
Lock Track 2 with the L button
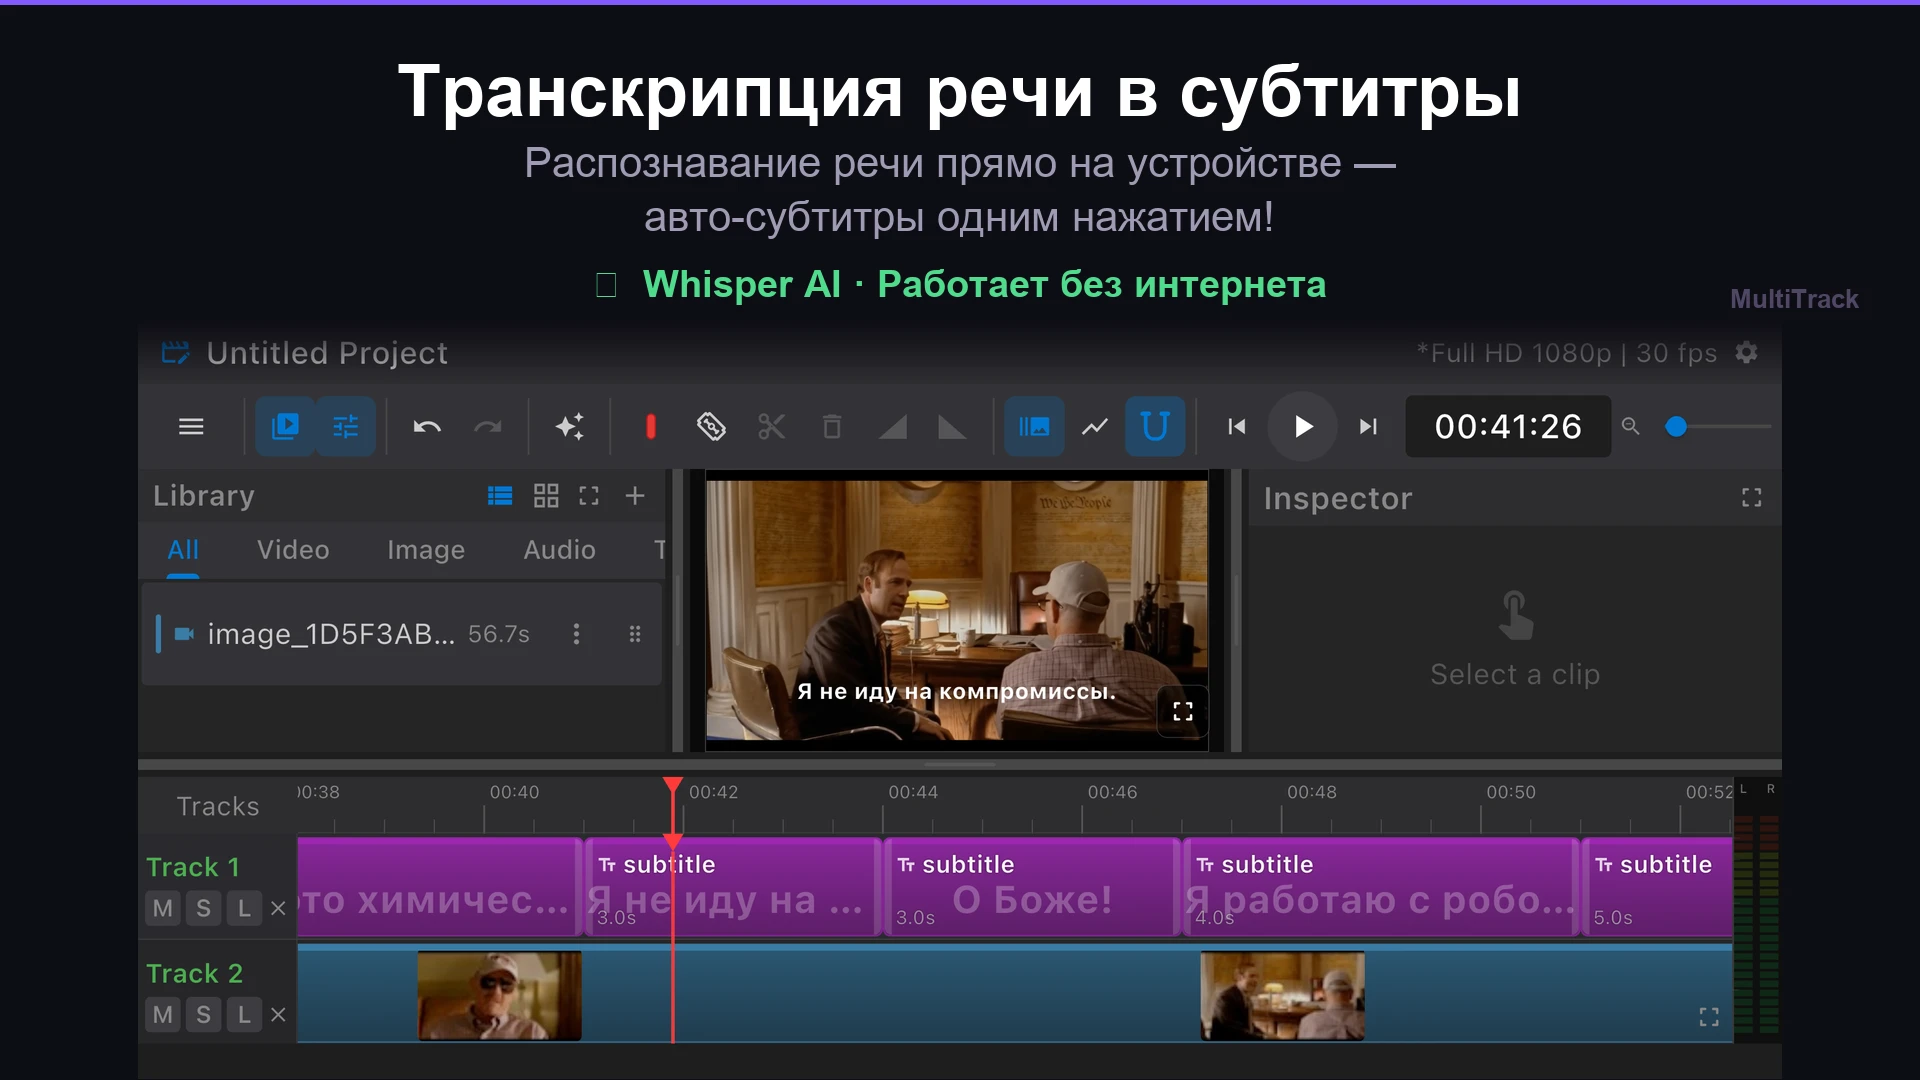click(244, 1015)
